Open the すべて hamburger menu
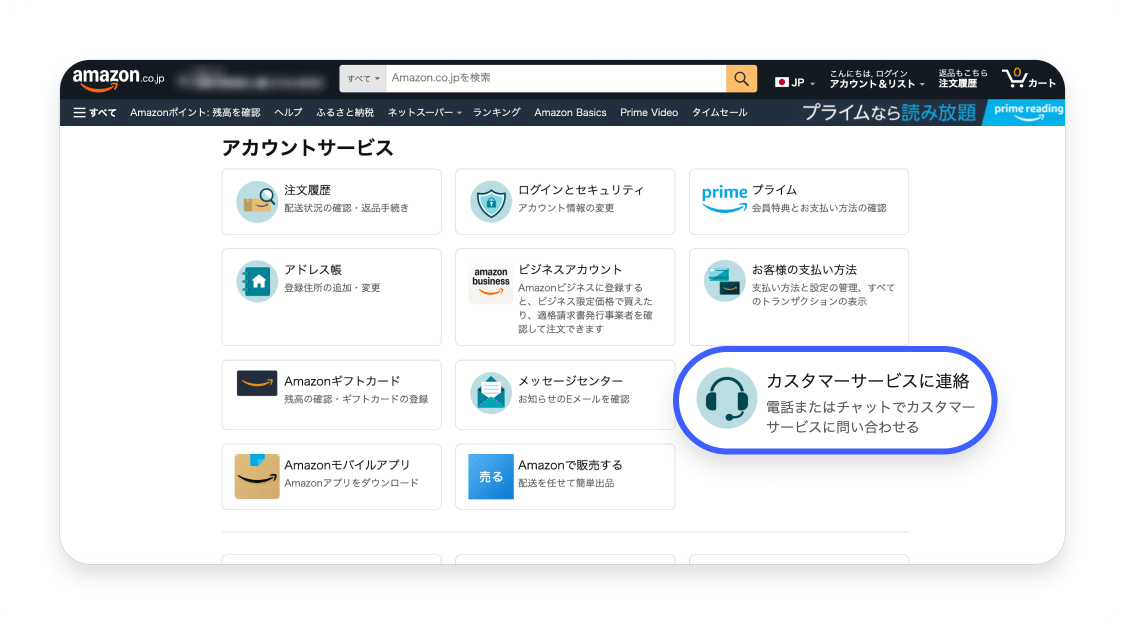 [x=95, y=113]
